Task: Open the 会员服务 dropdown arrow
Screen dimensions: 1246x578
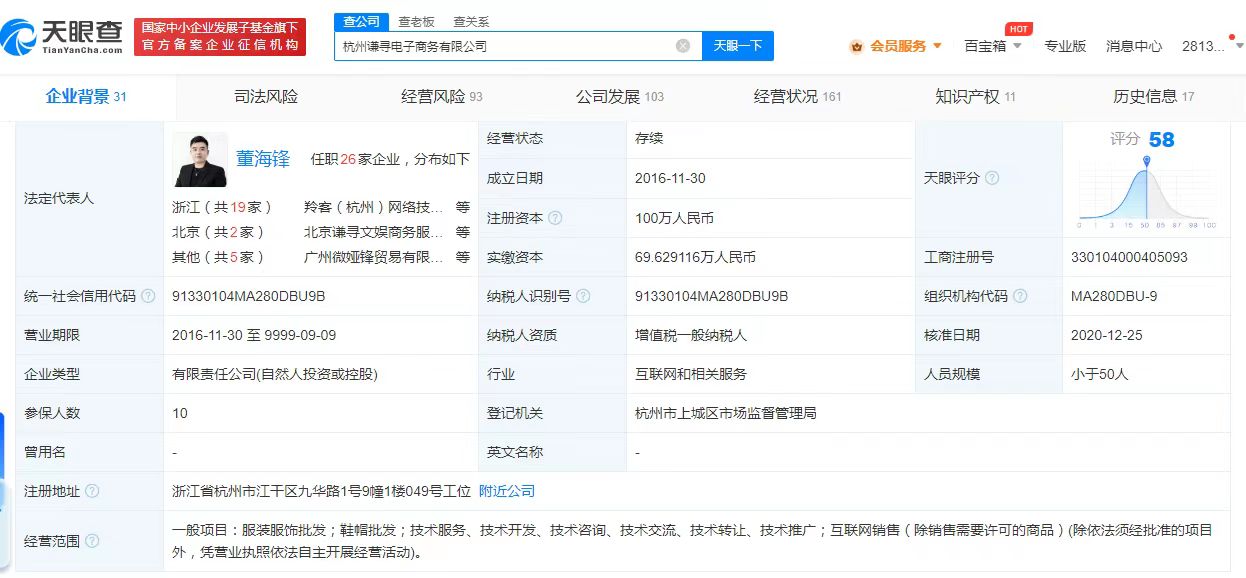Action: click(937, 46)
